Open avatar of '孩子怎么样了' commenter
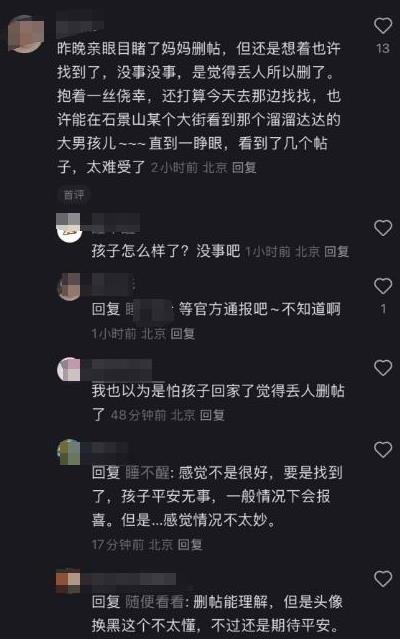 coord(69,228)
